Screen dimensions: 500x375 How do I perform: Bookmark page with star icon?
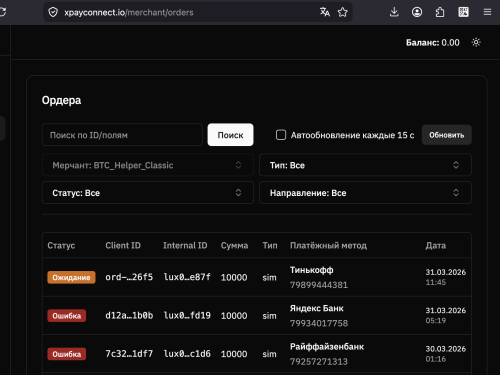[x=342, y=12]
